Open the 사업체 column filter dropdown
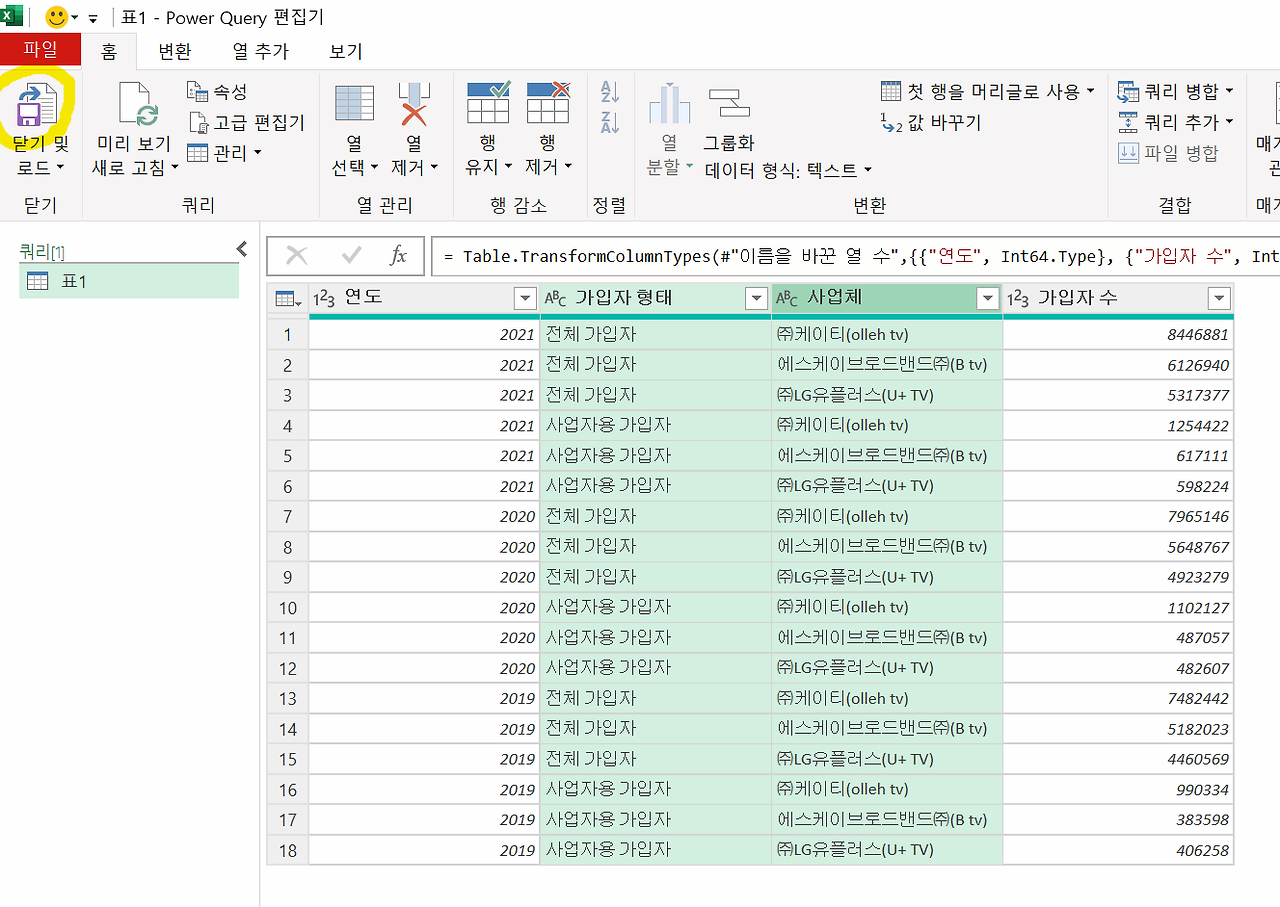The image size is (1280, 907). click(x=988, y=298)
